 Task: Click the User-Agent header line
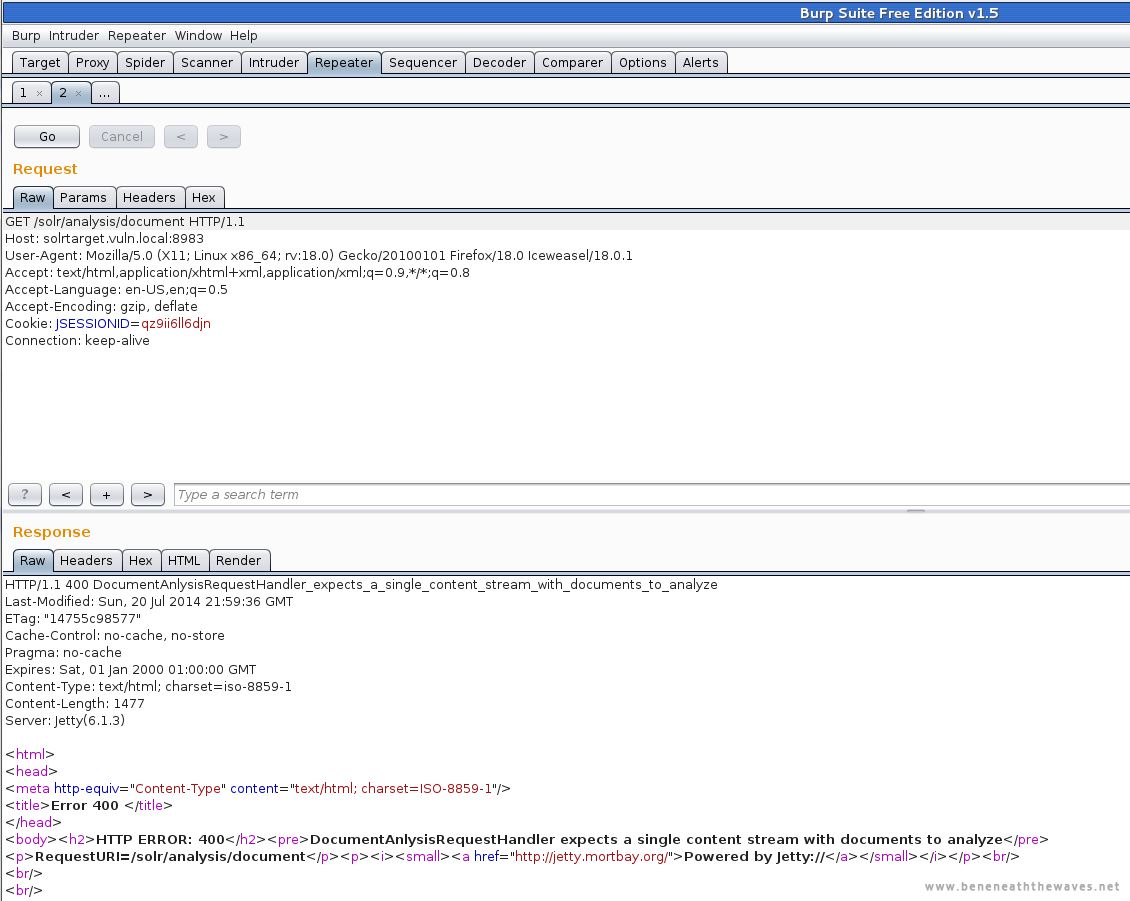click(319, 256)
